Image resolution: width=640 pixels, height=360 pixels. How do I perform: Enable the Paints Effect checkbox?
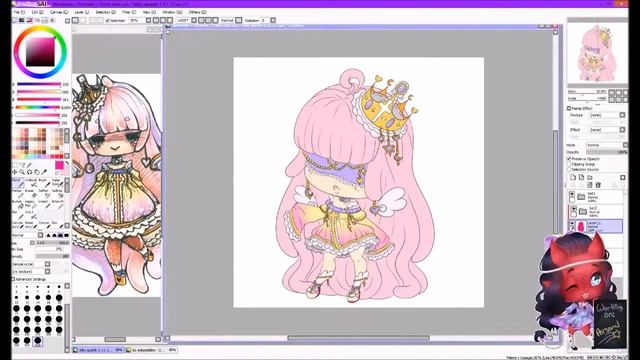click(569, 108)
